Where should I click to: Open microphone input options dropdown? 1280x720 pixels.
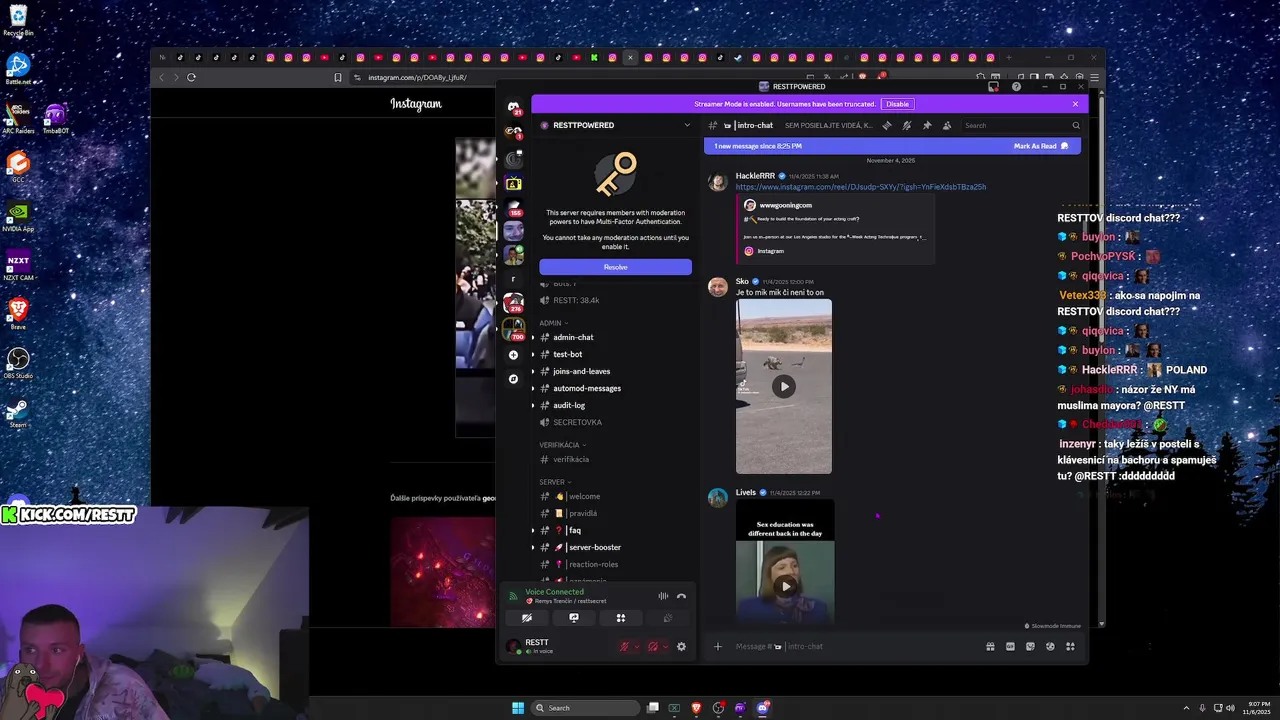point(637,646)
